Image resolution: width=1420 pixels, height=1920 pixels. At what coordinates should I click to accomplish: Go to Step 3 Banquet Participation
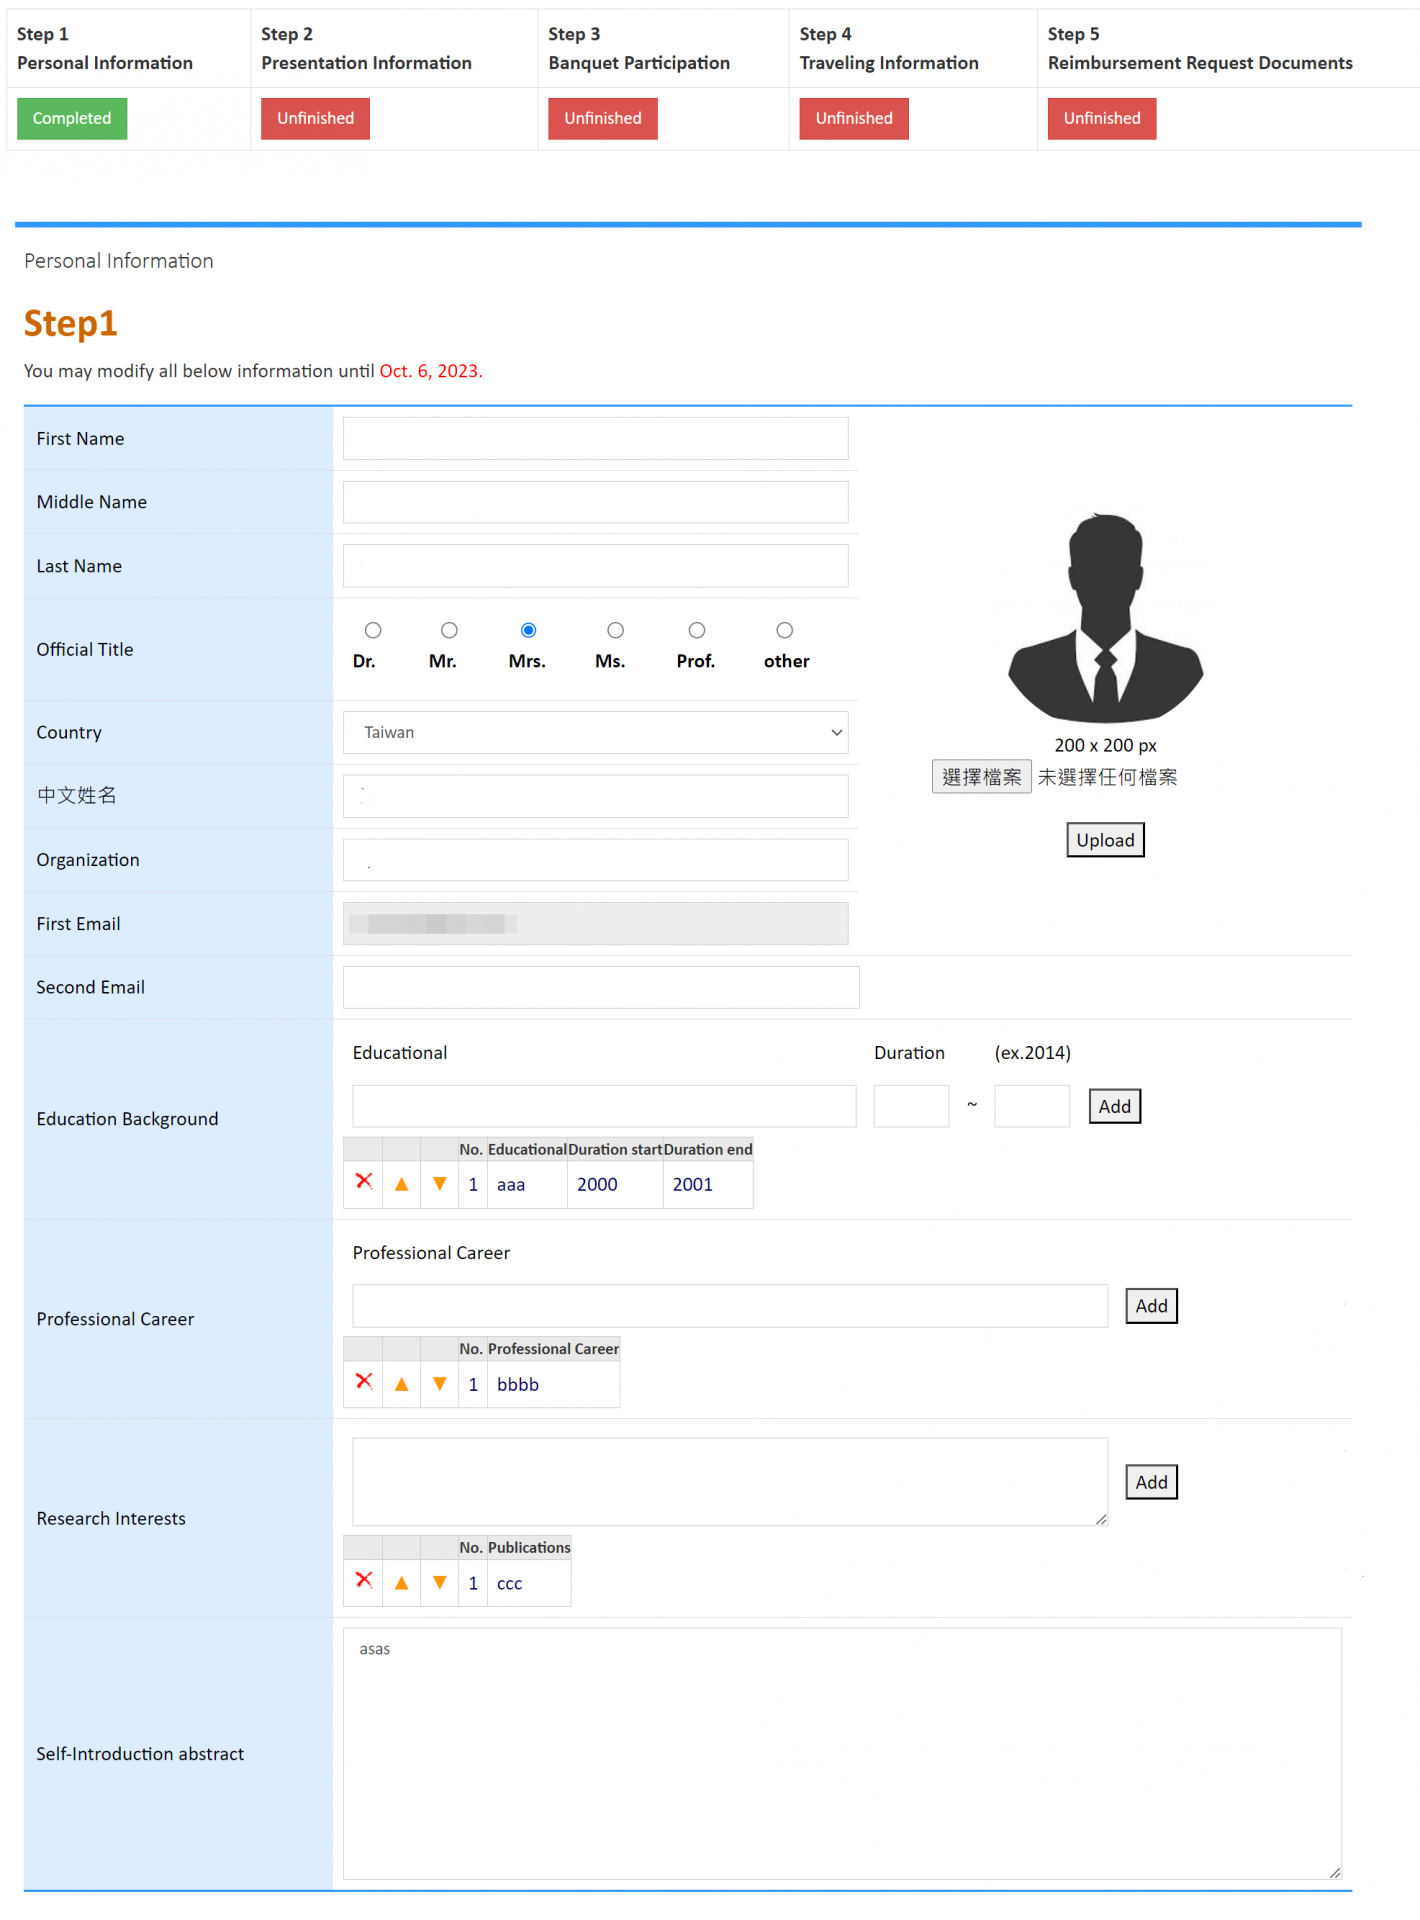tap(639, 48)
